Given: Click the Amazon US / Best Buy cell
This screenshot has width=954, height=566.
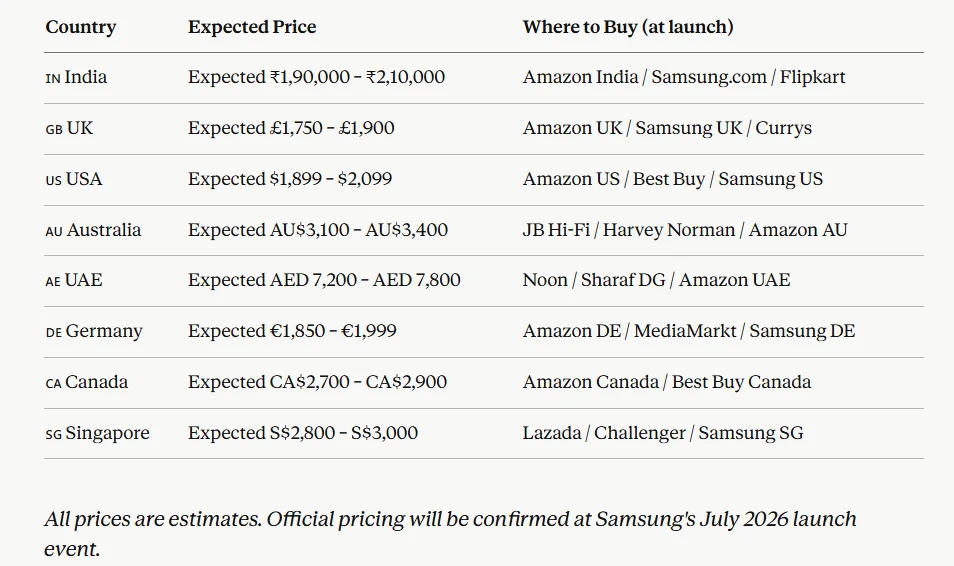Looking at the screenshot, I should (672, 179).
